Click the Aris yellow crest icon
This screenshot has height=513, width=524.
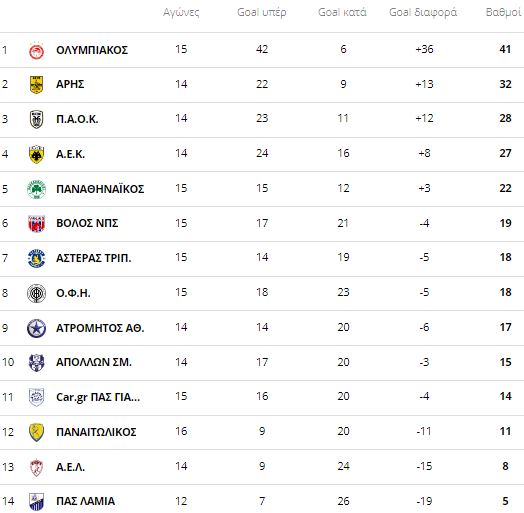pyautogui.click(x=36, y=85)
